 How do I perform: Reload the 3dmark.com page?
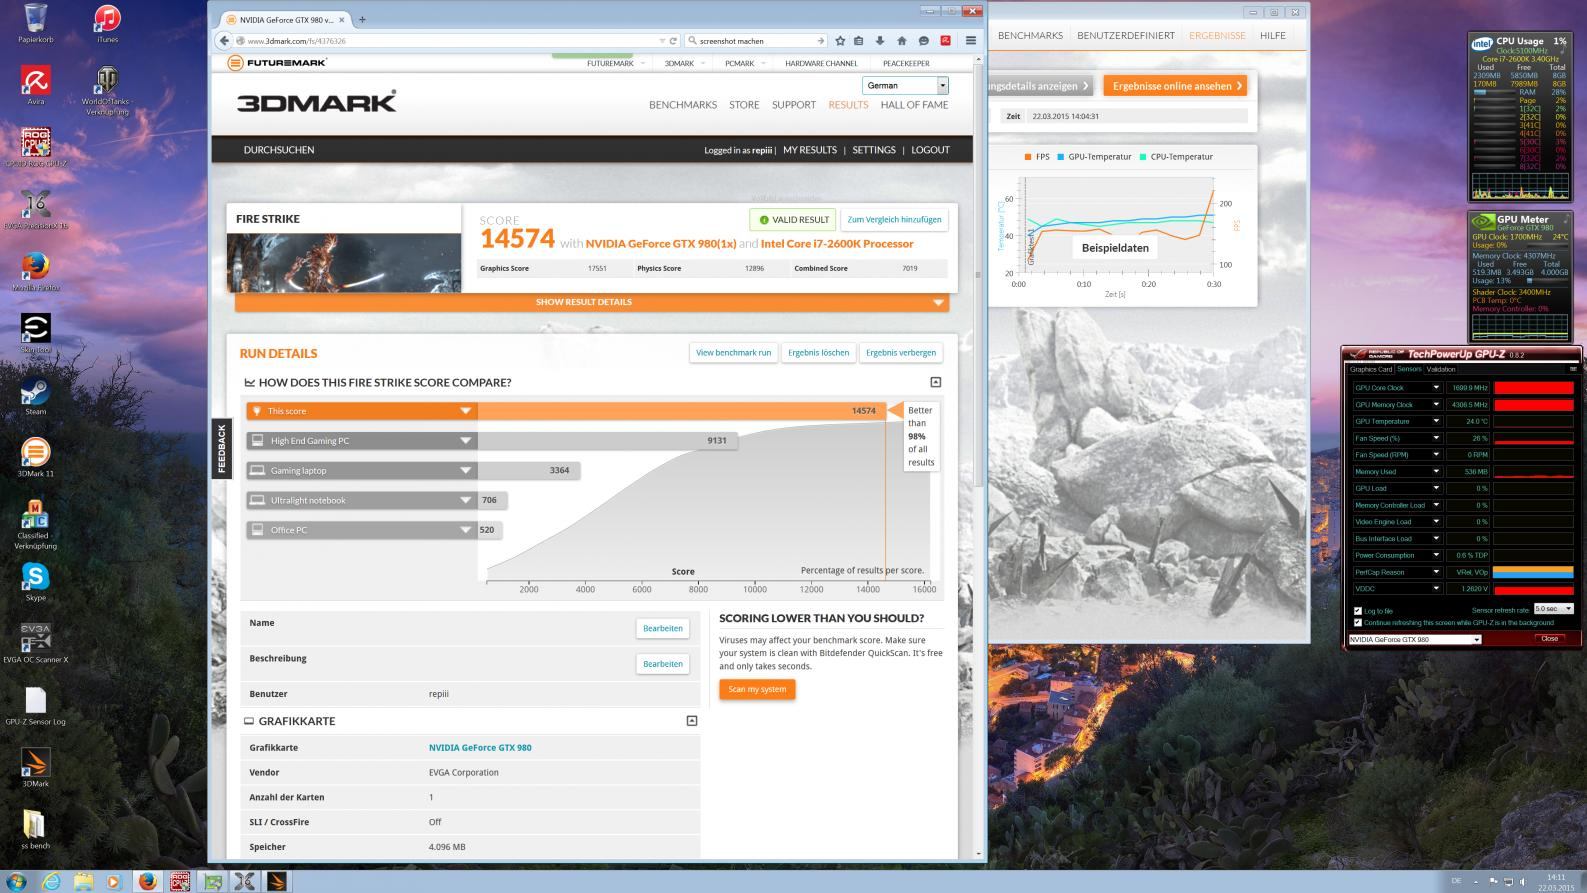674,41
